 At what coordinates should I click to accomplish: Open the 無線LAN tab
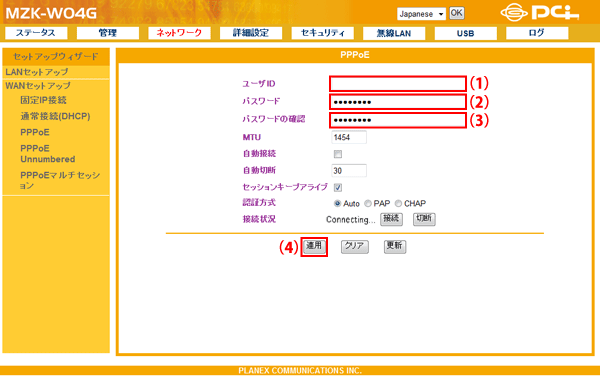point(394,33)
